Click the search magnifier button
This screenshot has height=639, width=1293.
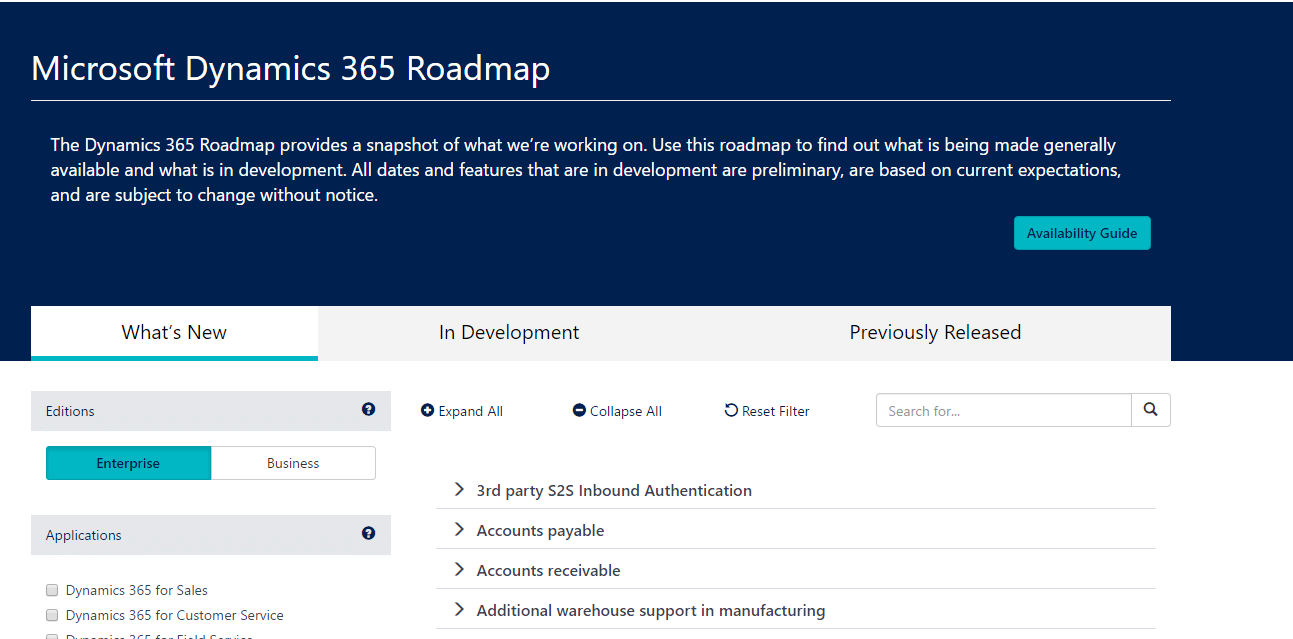point(1150,410)
